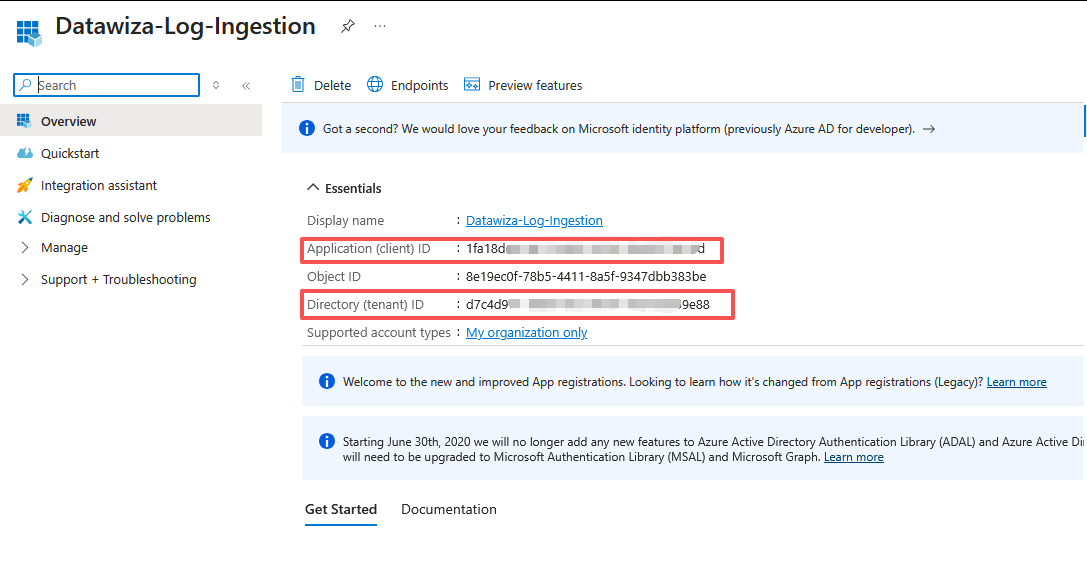
Task: Collapse the sidebar with double-chevron icon
Action: point(246,86)
